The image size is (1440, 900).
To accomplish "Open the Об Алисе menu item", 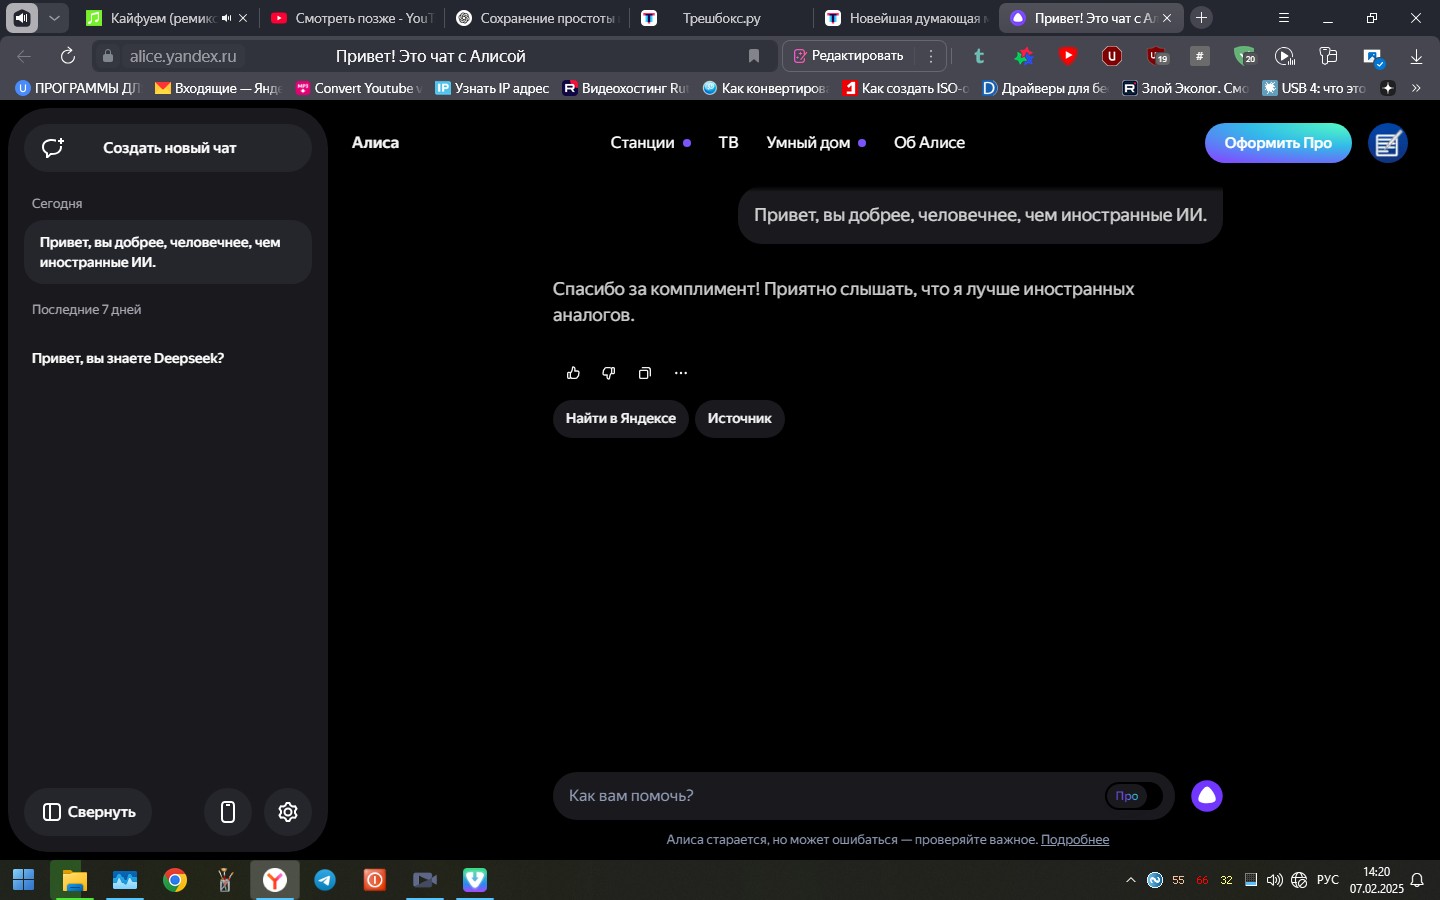I will coord(929,143).
